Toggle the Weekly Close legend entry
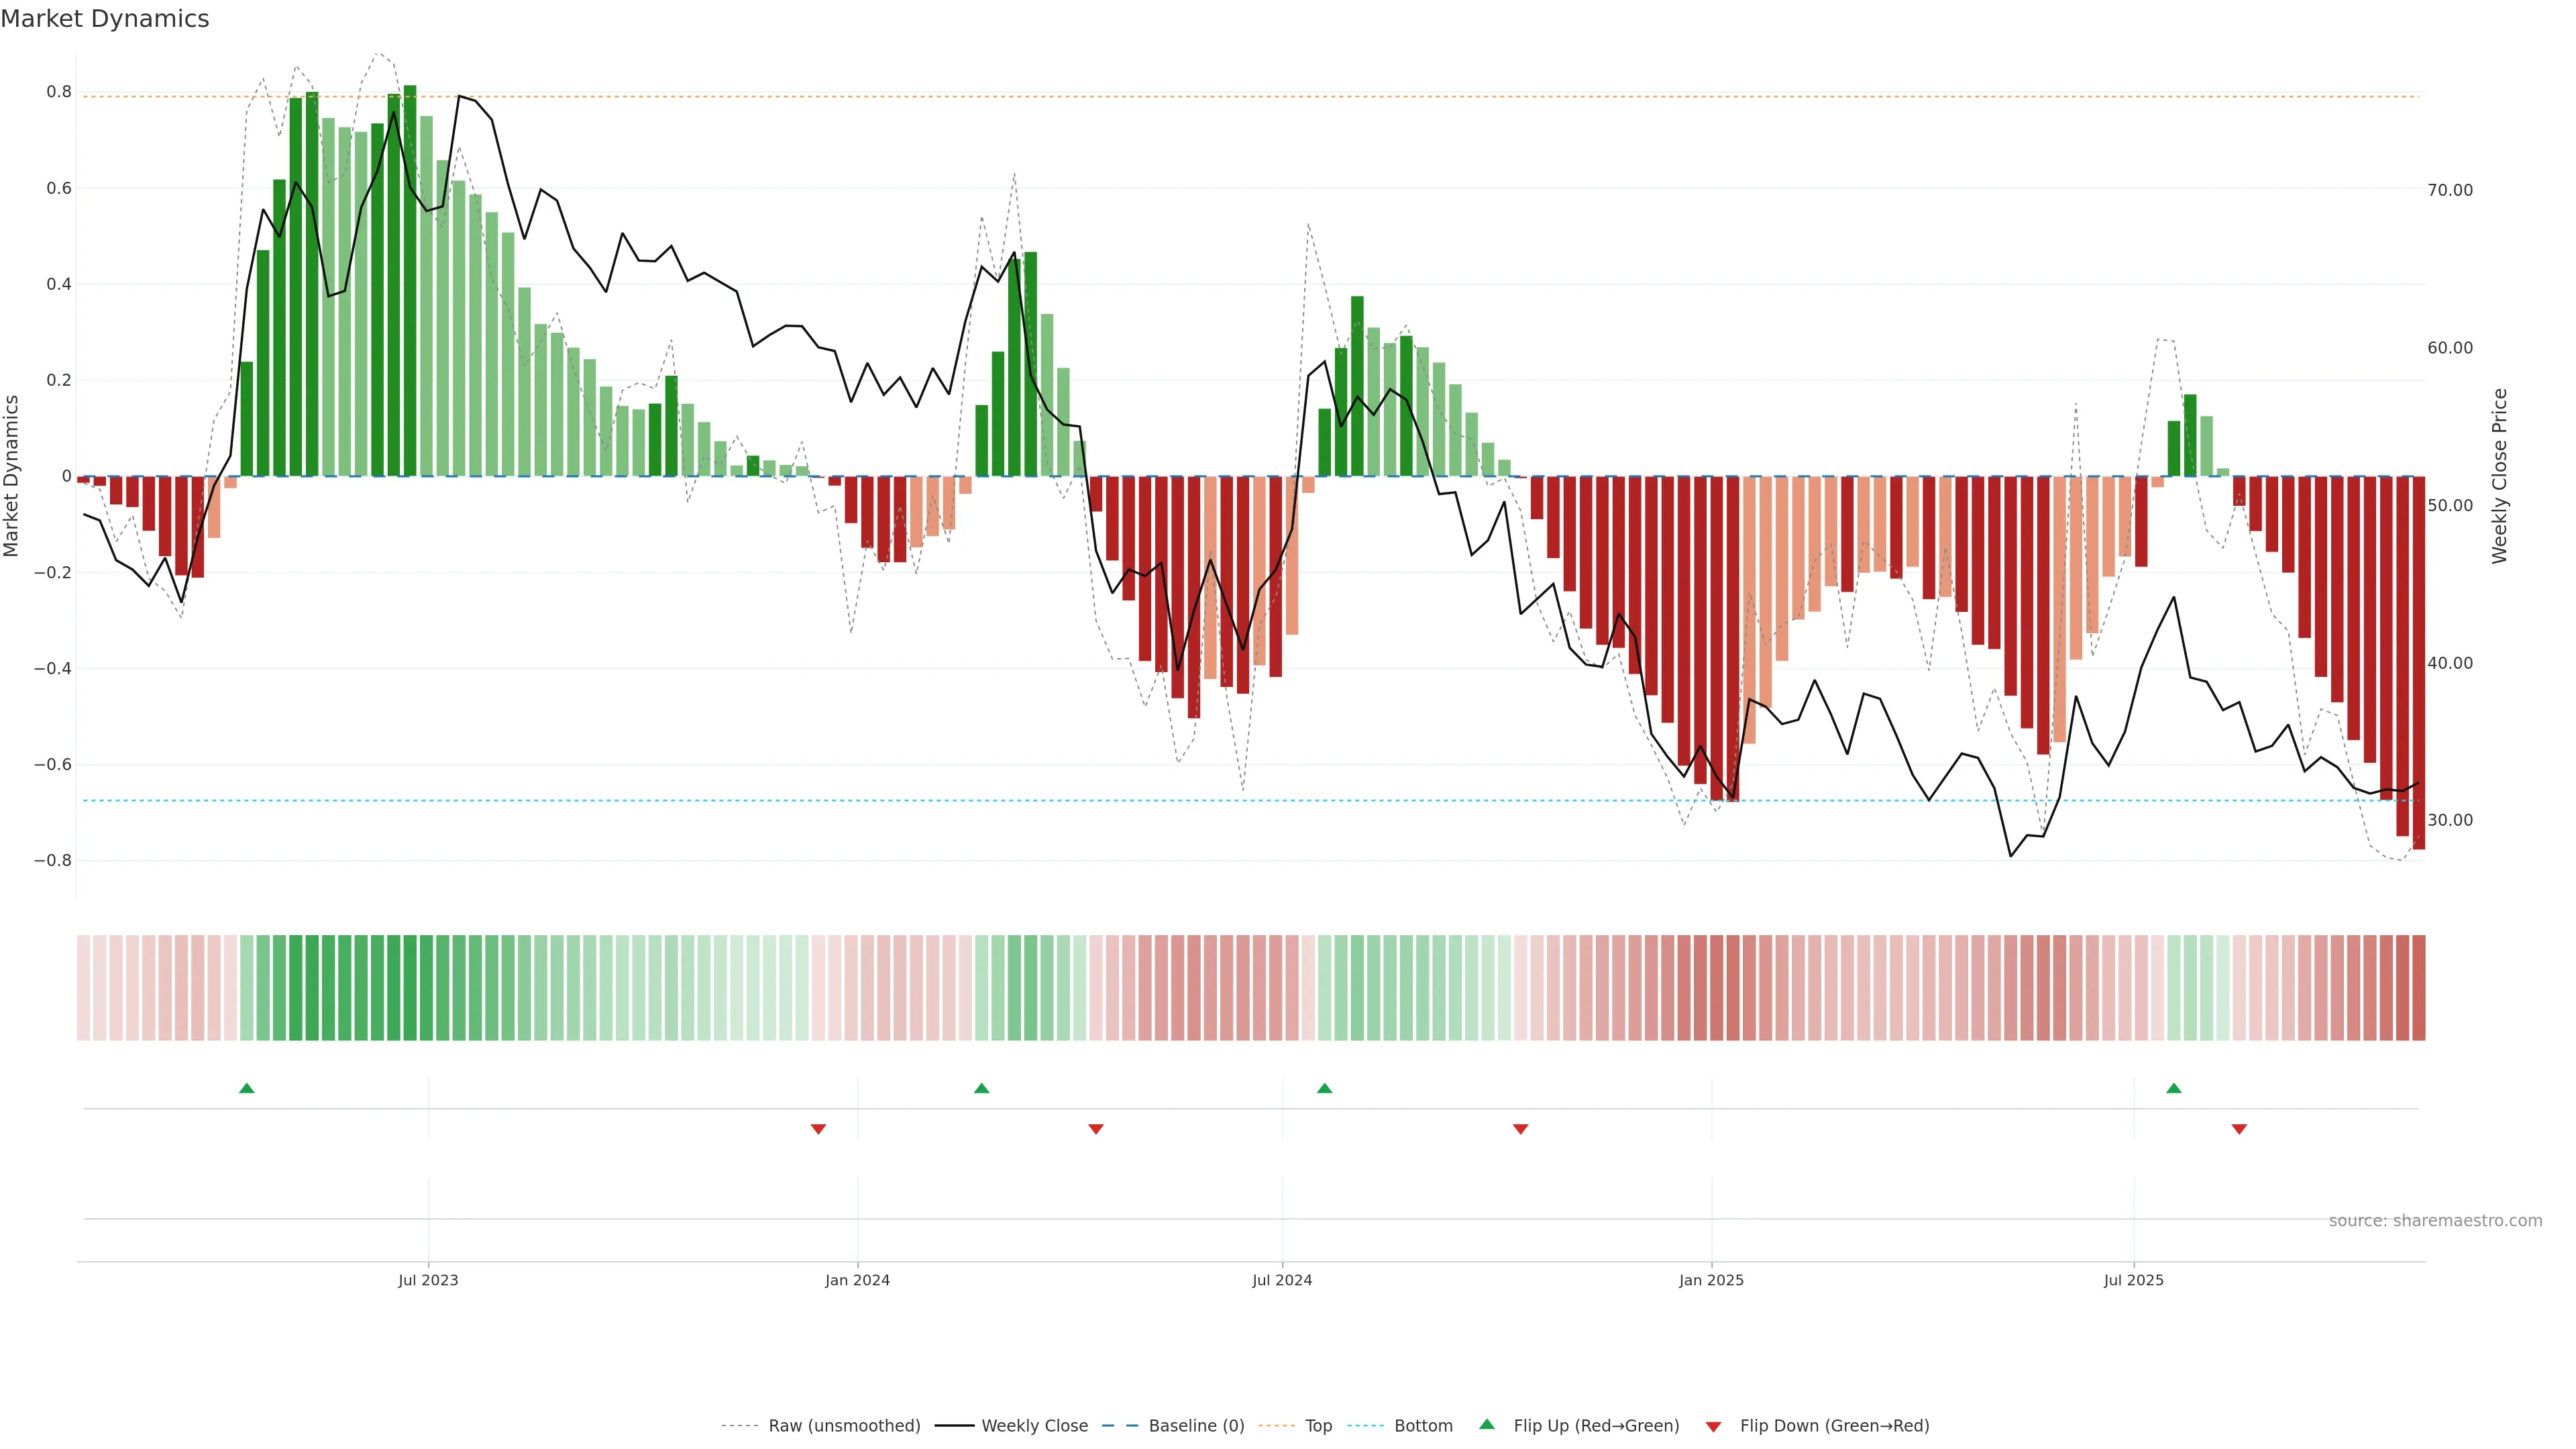 (x=1034, y=1426)
